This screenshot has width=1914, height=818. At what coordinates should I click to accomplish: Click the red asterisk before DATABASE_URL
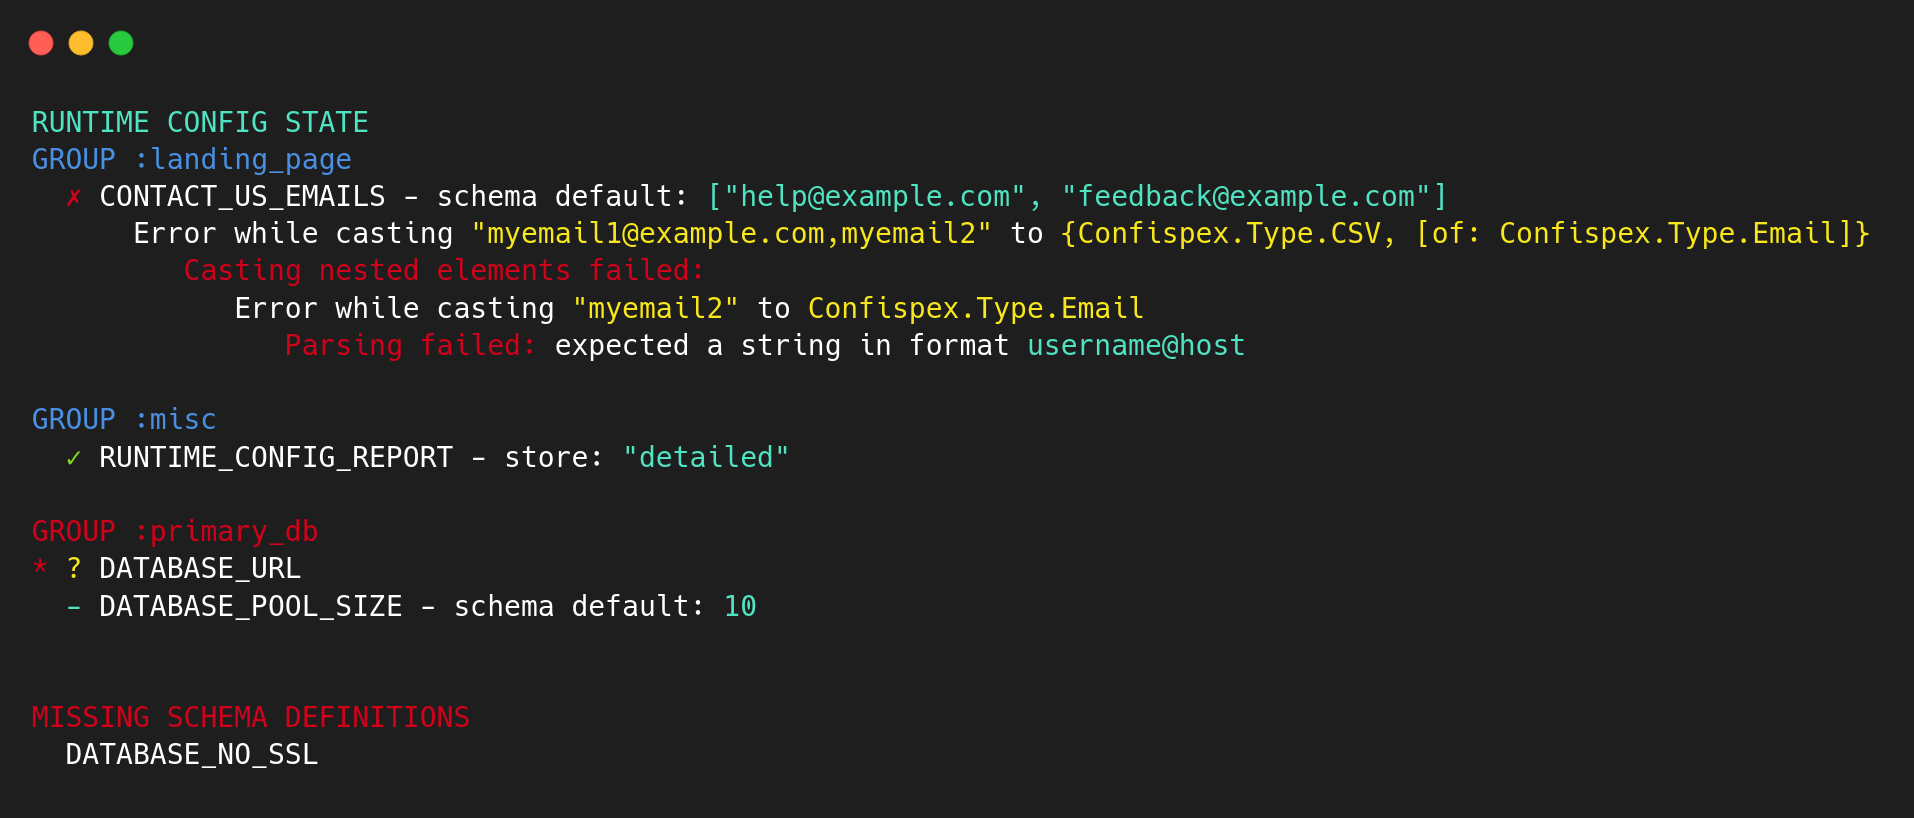(40, 567)
